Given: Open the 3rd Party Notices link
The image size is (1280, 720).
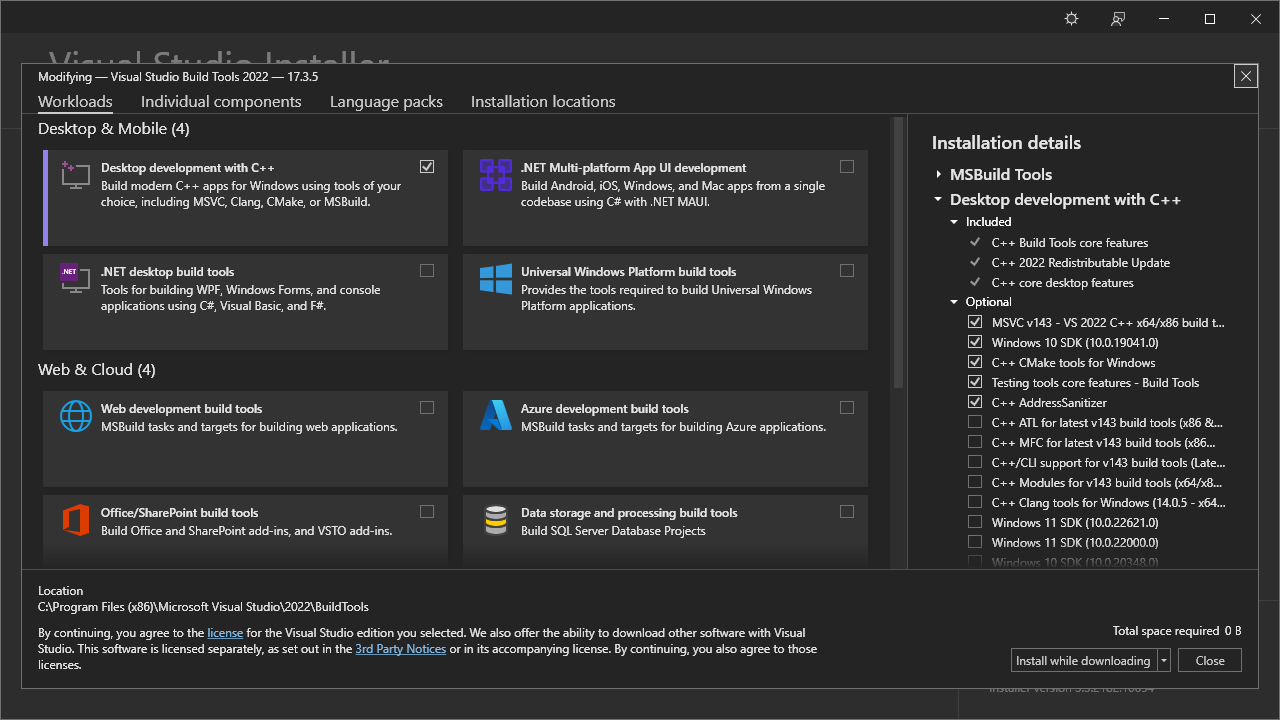Looking at the screenshot, I should [401, 649].
